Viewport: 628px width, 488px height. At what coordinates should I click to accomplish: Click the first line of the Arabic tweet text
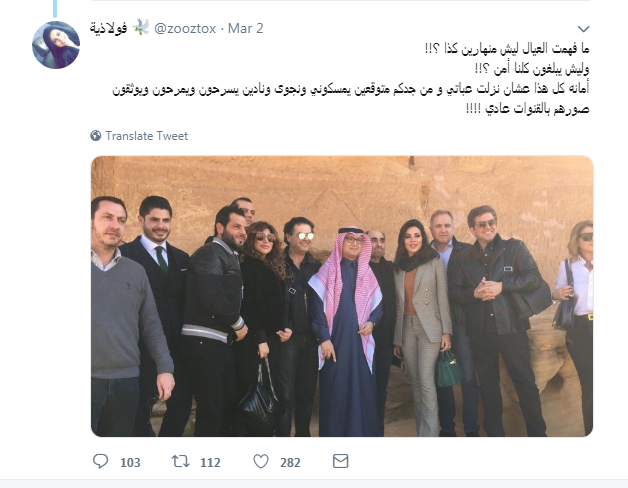click(507, 49)
